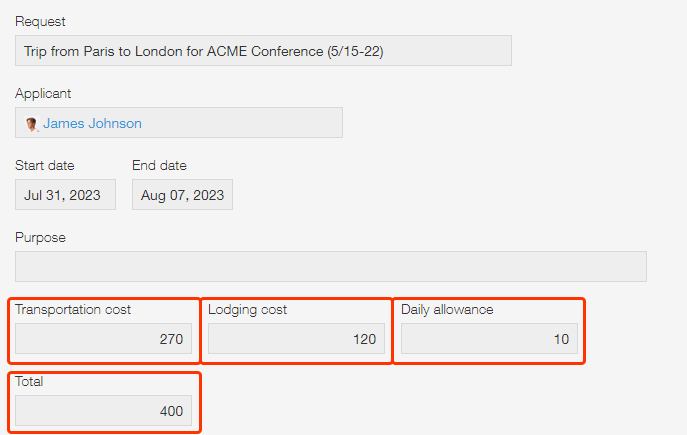Open the James Johnson applicant link
Image resolution: width=687 pixels, height=435 pixels.
(92, 124)
